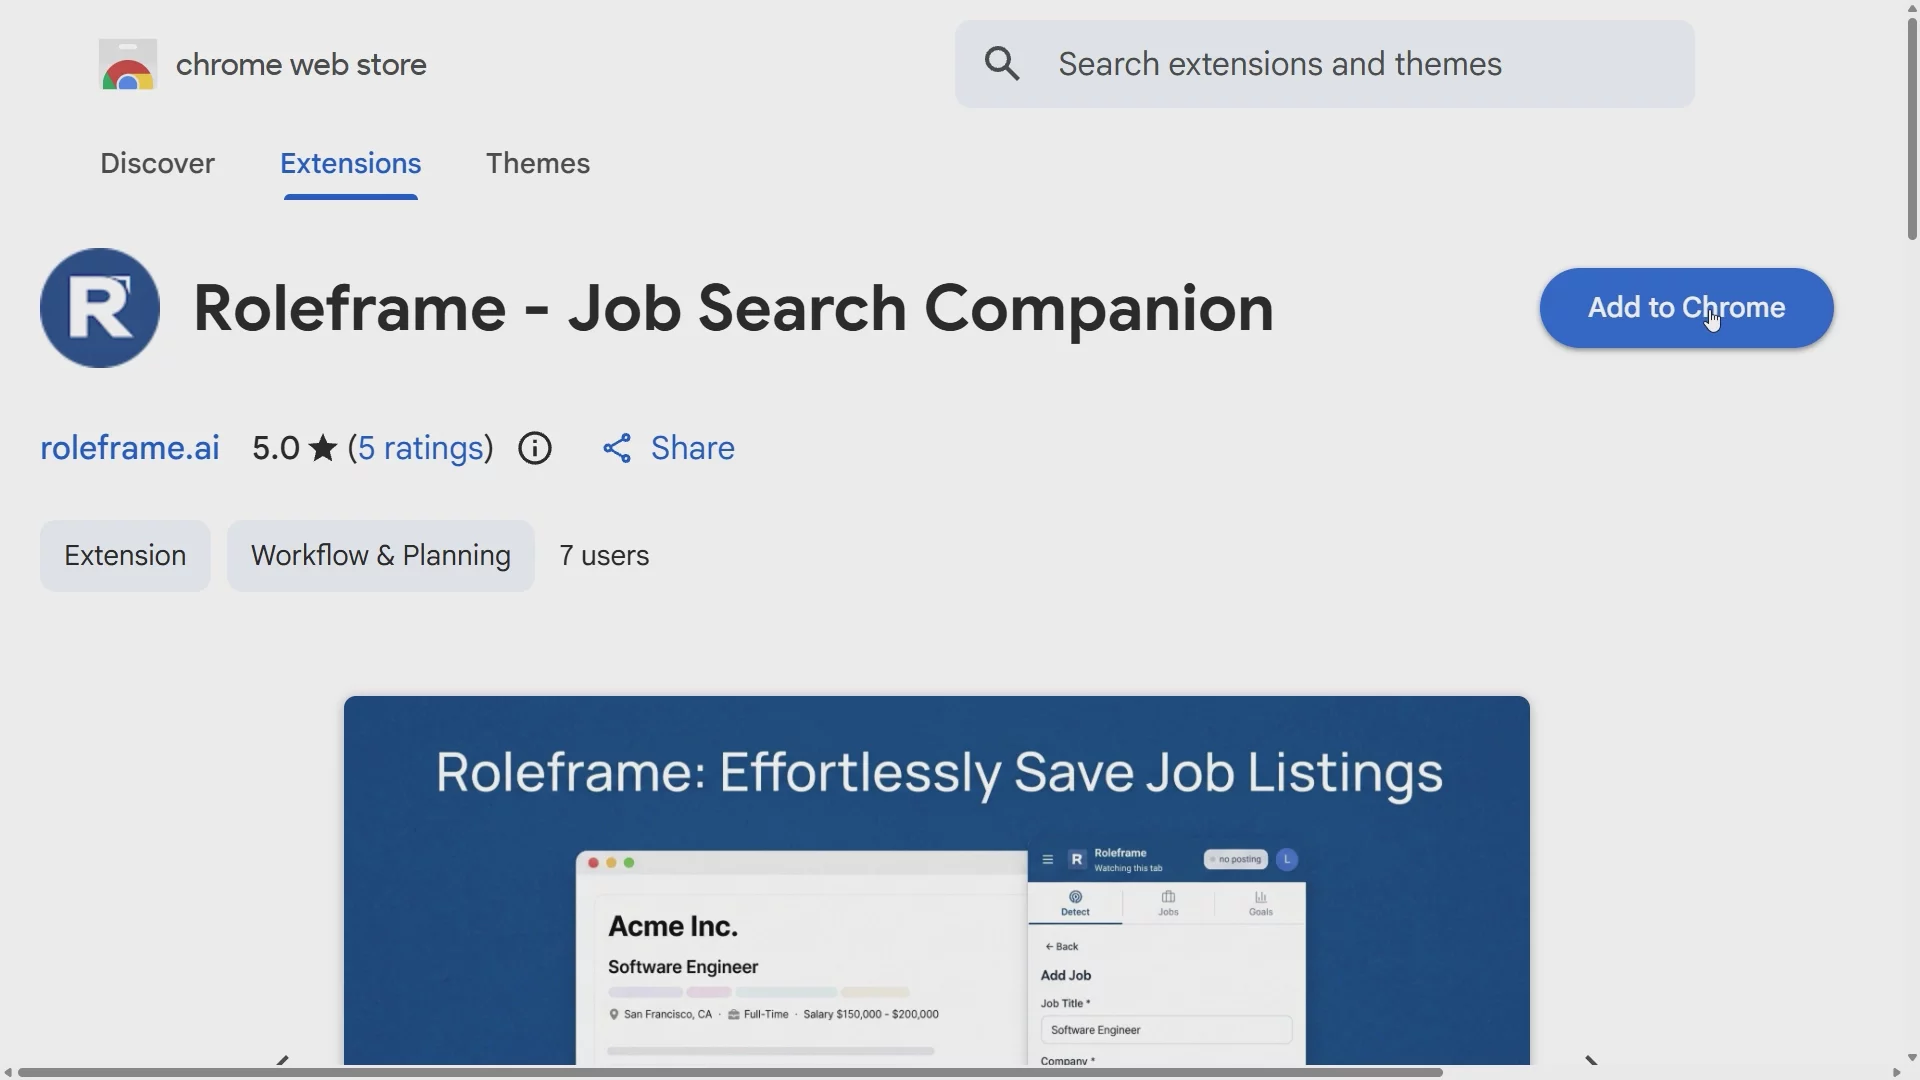Open the 5 ratings link
Viewport: 1920px width, 1080px height.
pos(421,449)
